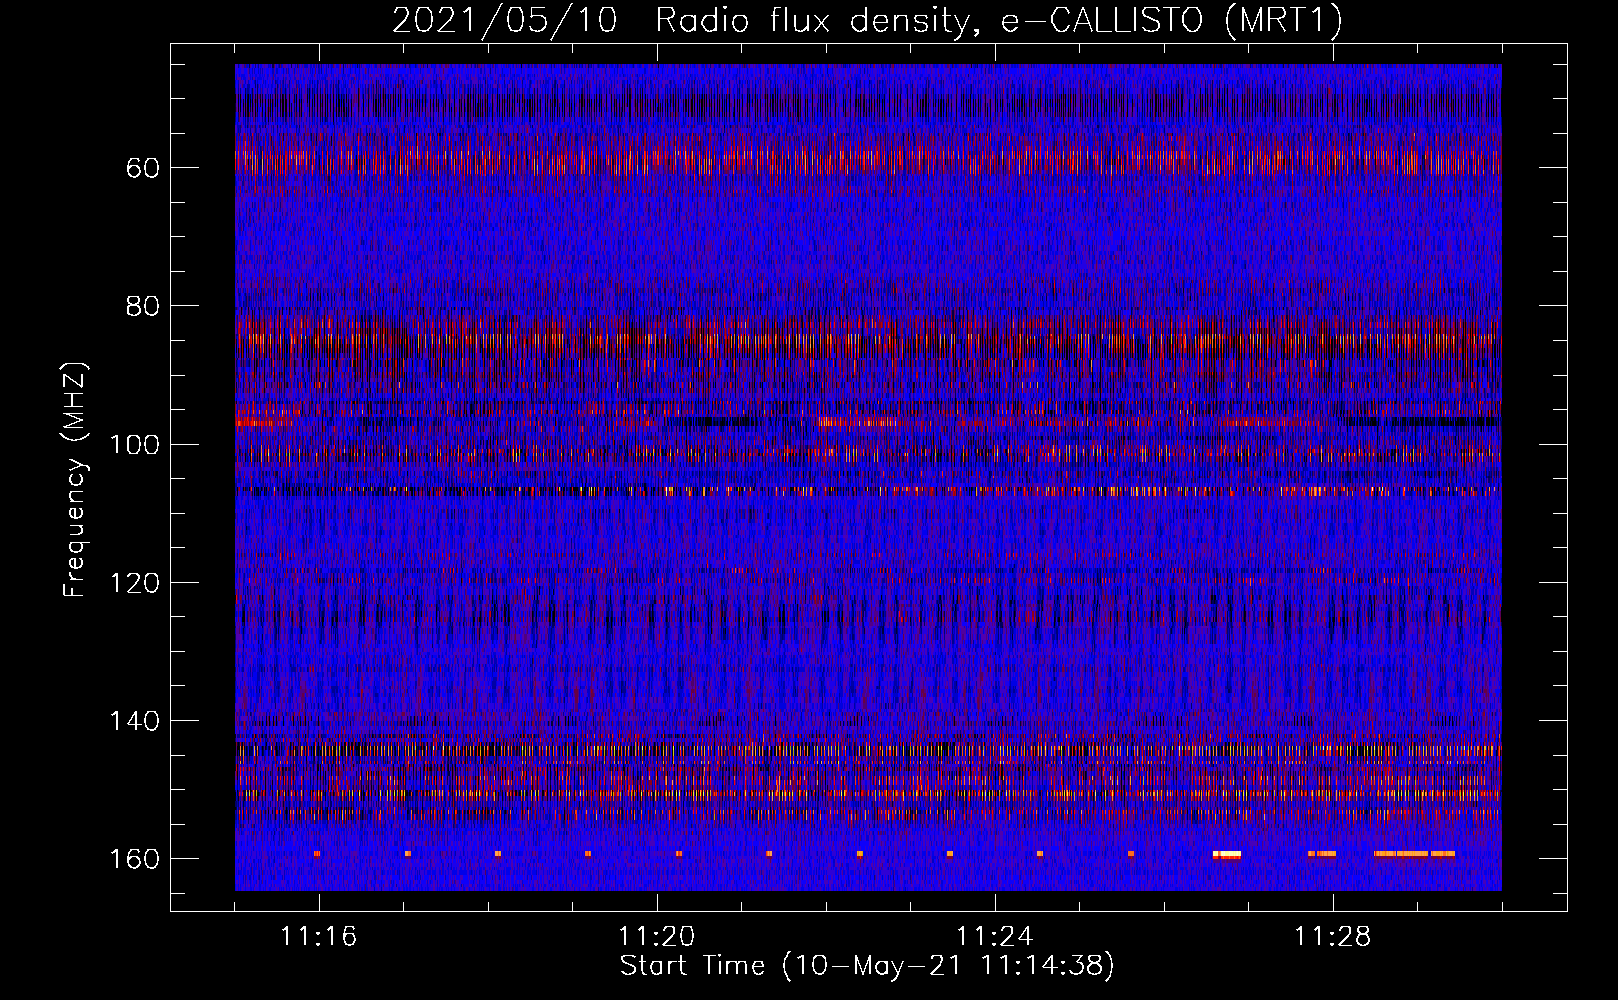1618x1000 pixels.
Task: Click the bright white burst near 160 MHz
Action: 1227,854
